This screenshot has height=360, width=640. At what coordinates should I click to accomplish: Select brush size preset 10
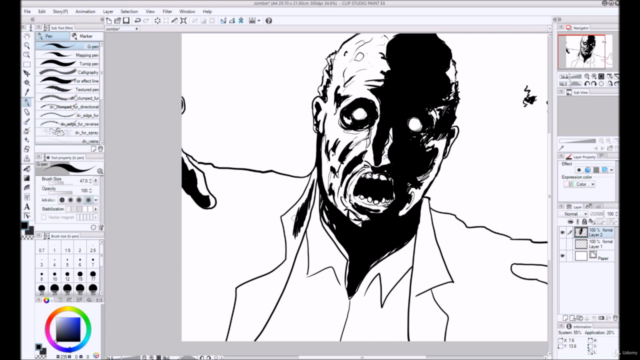point(55,276)
